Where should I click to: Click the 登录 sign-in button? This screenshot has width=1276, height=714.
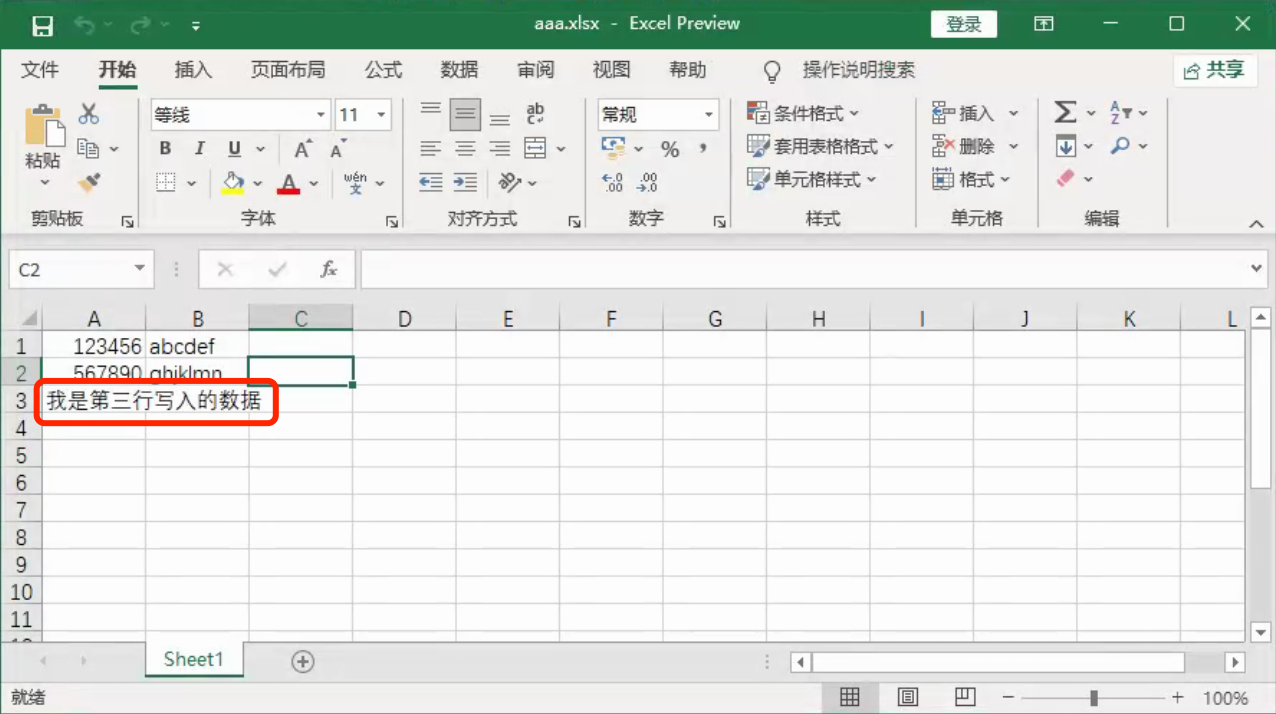click(964, 24)
